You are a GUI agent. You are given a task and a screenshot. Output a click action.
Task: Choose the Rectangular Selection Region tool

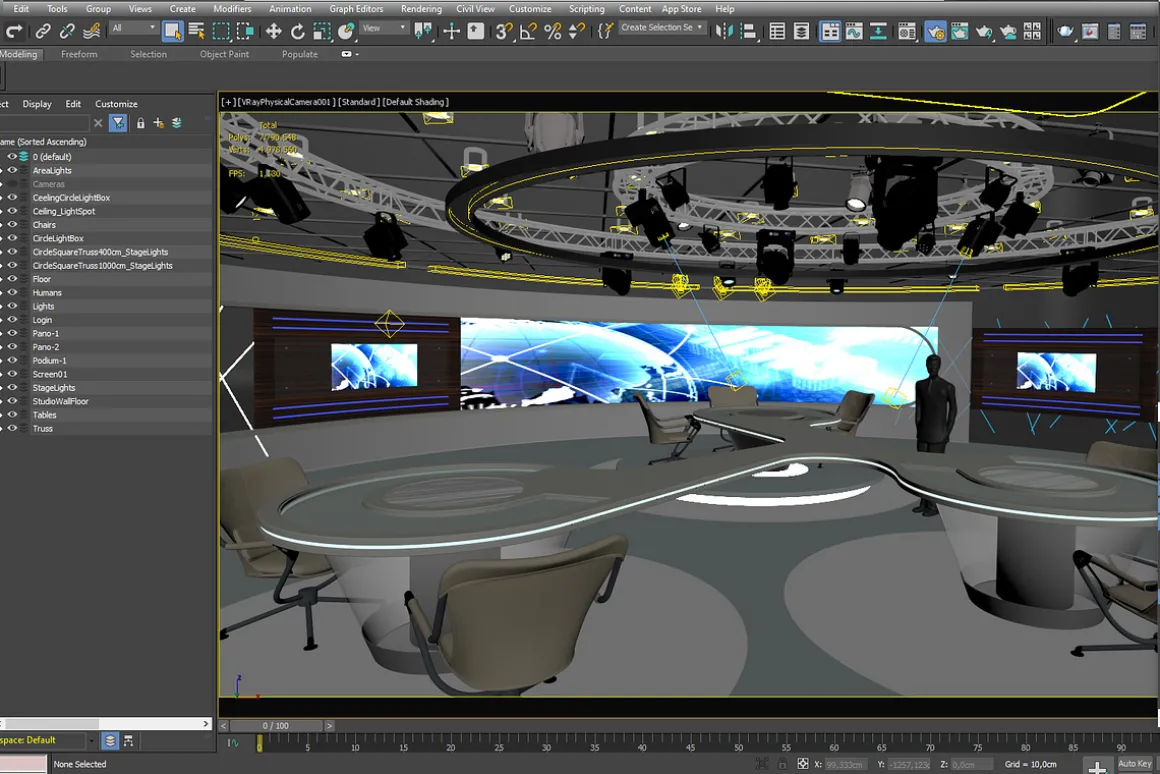(x=220, y=31)
